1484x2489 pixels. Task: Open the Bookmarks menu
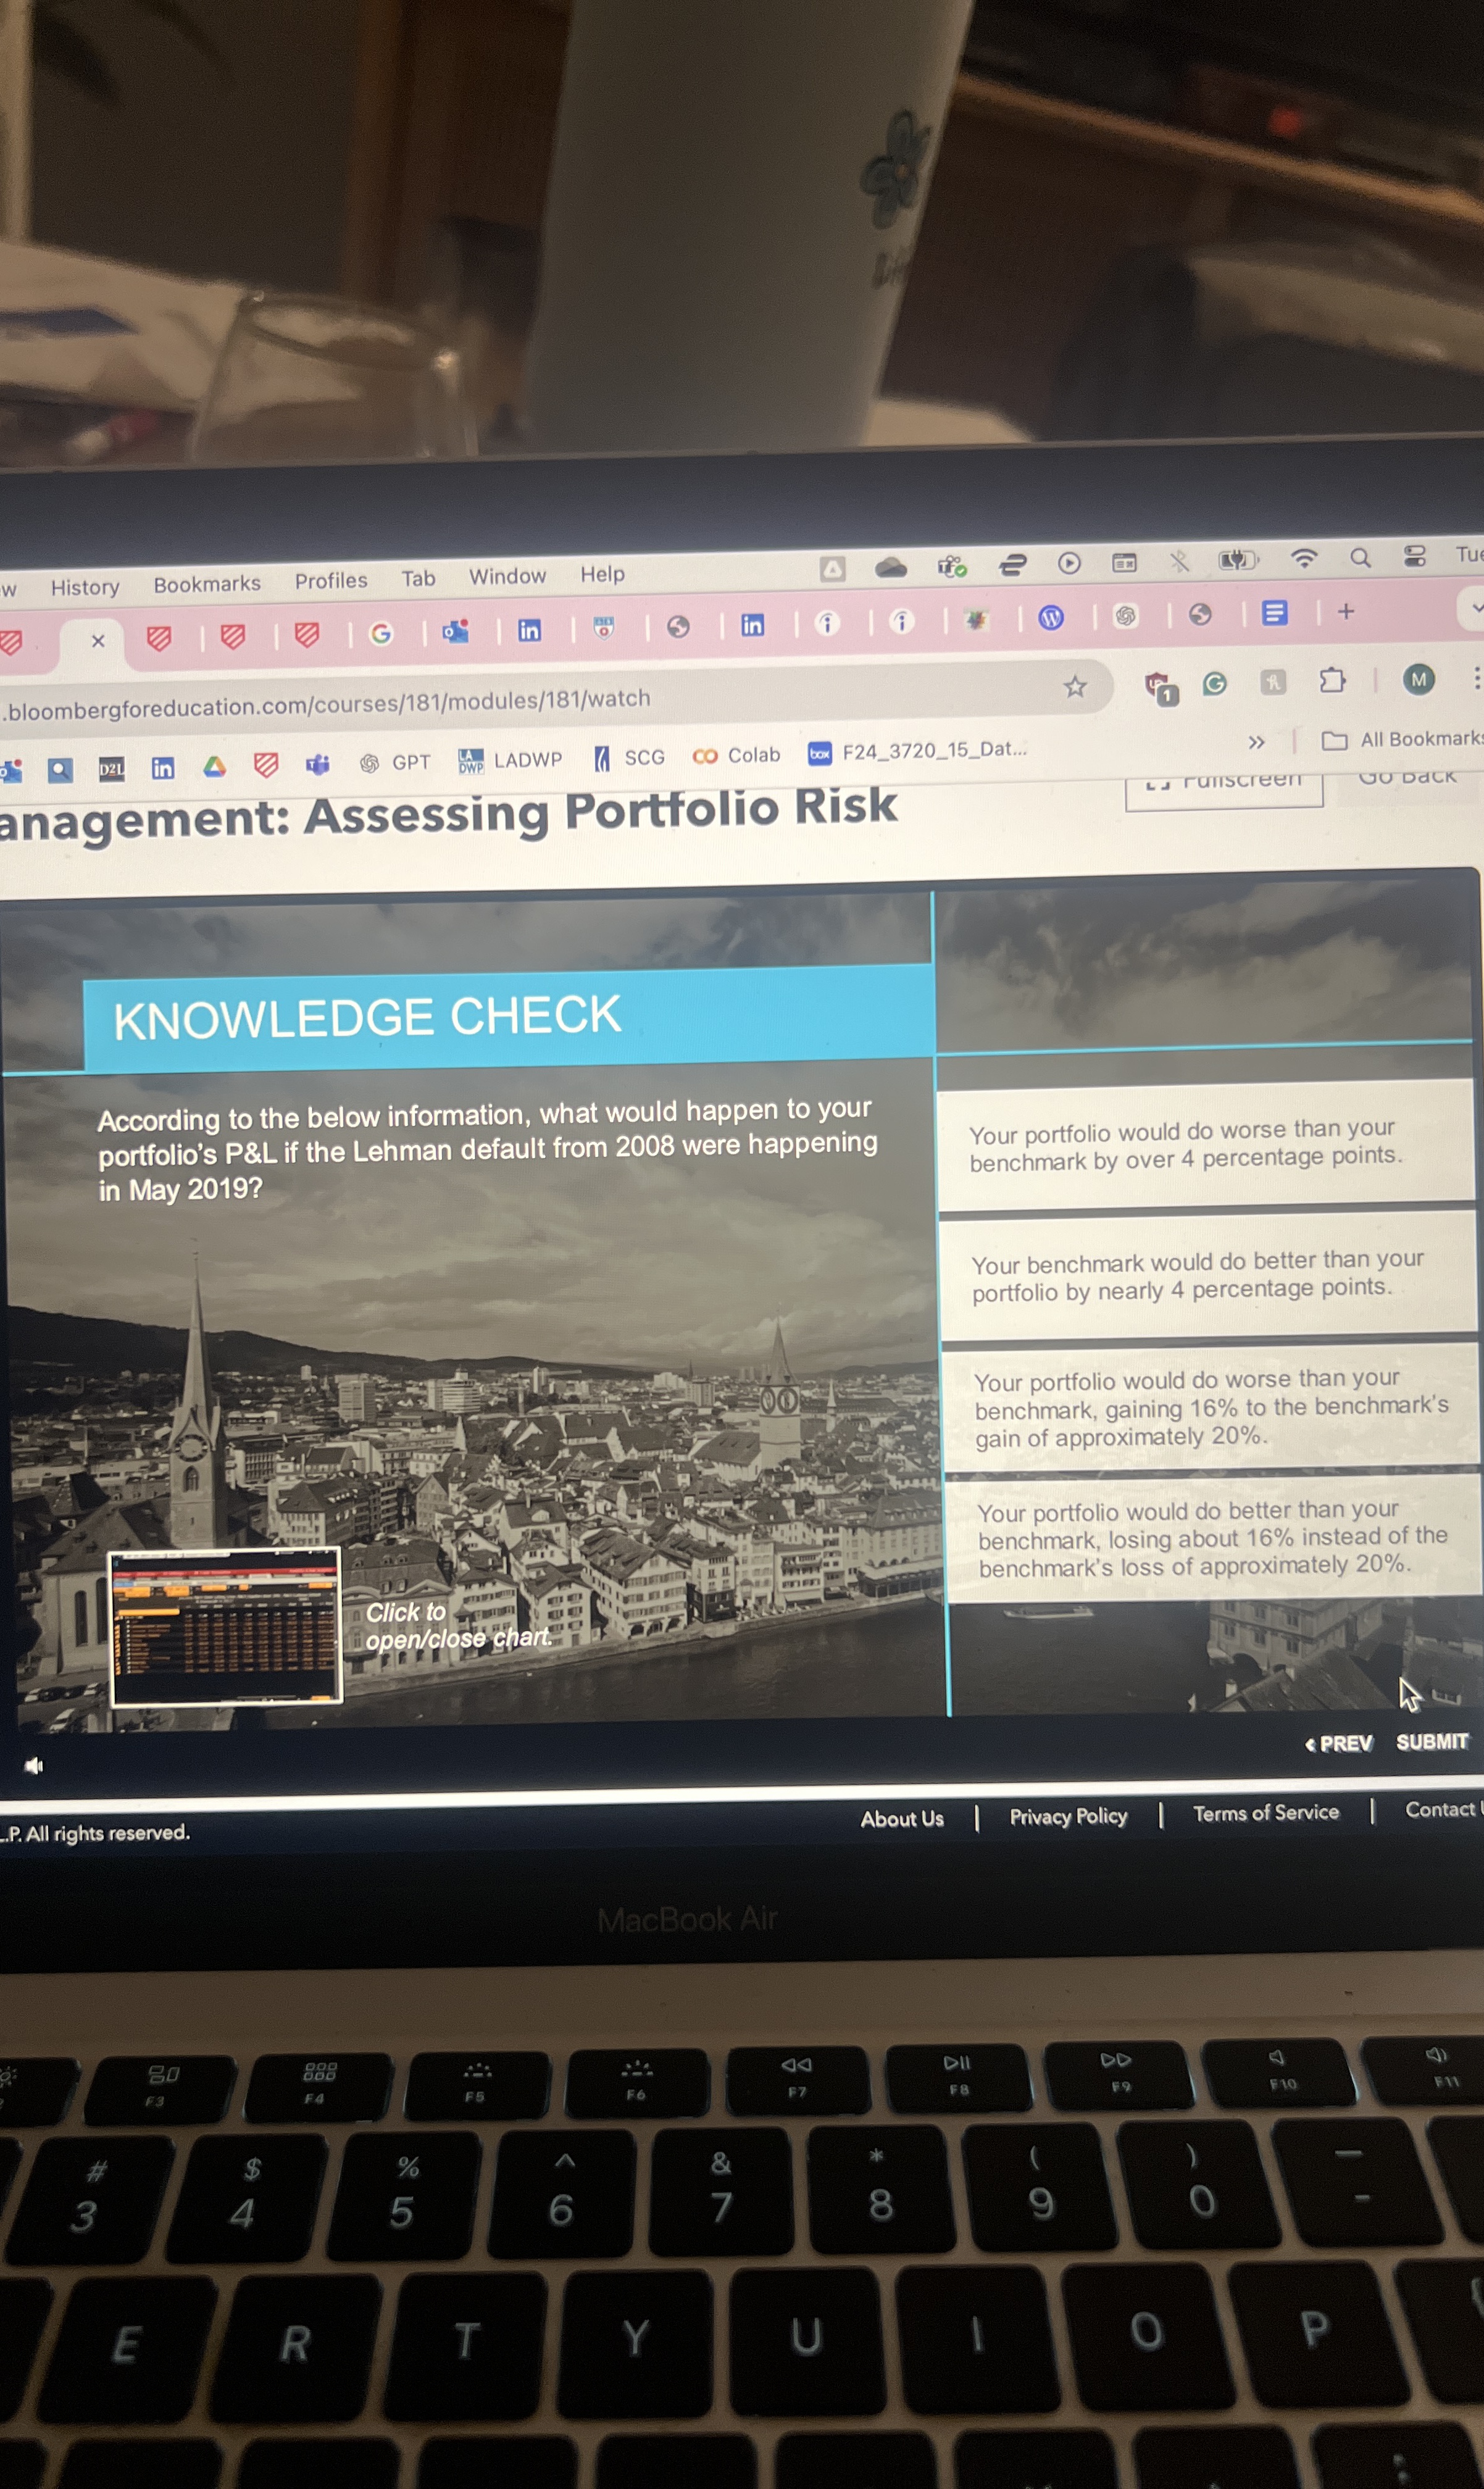pos(207,584)
